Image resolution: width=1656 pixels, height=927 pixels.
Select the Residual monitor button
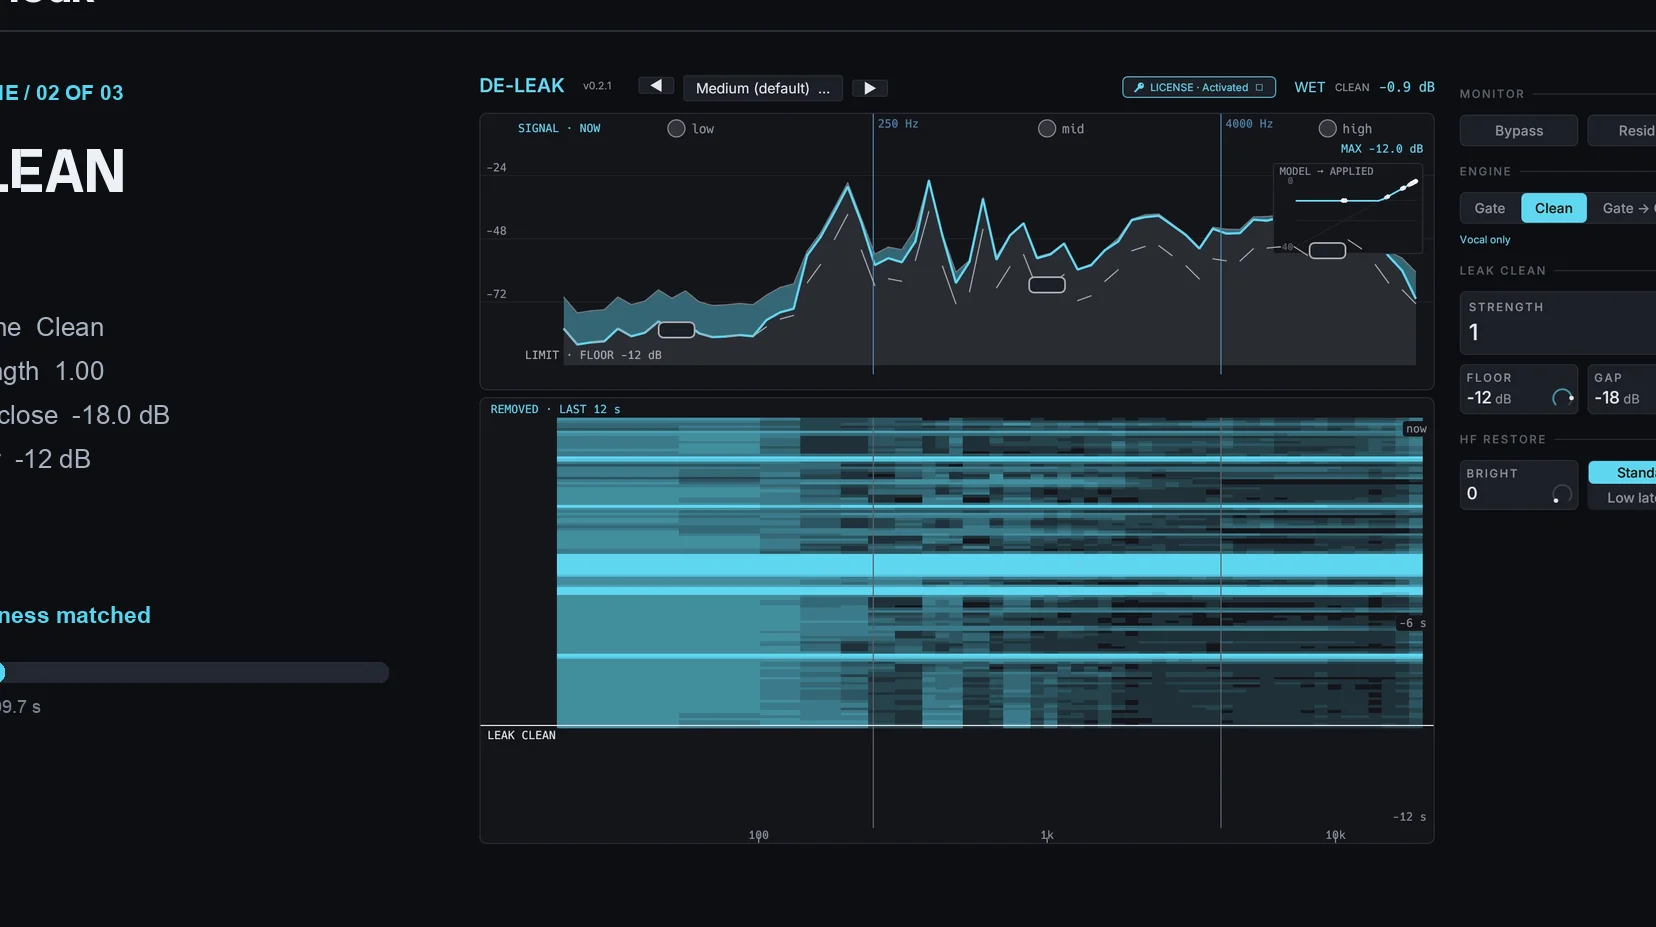click(1622, 131)
